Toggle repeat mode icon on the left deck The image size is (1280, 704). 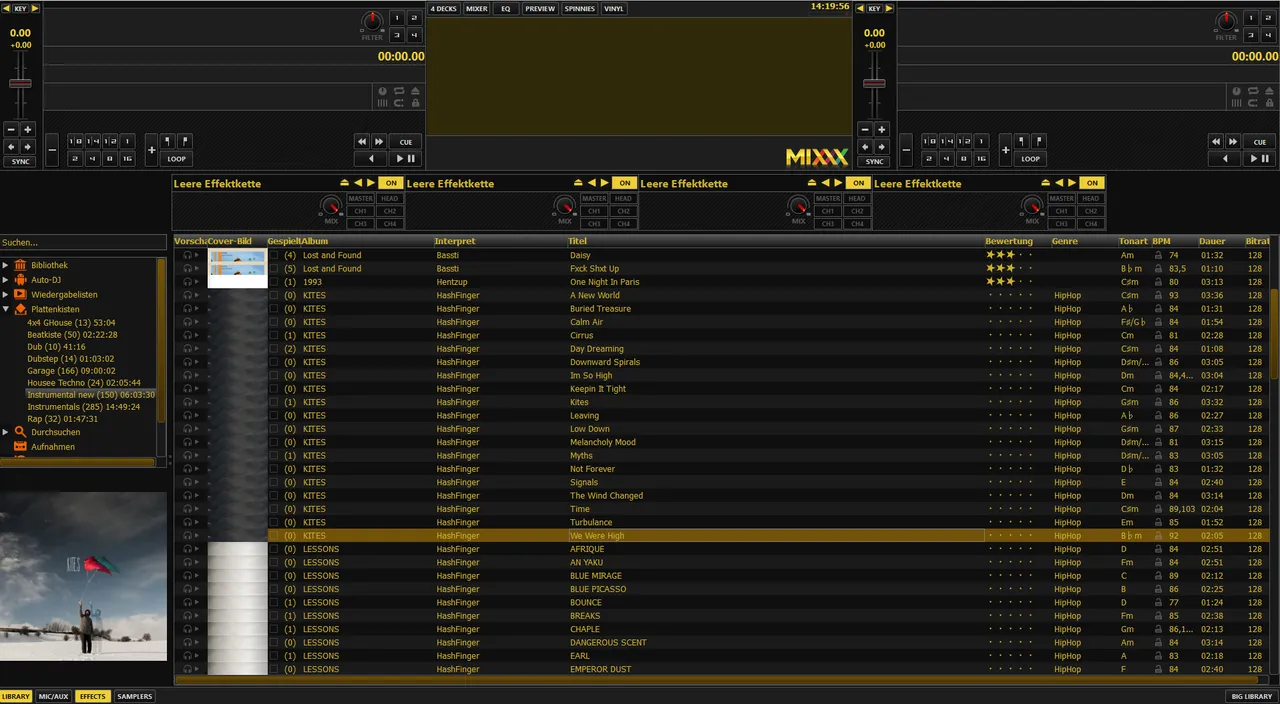399,91
